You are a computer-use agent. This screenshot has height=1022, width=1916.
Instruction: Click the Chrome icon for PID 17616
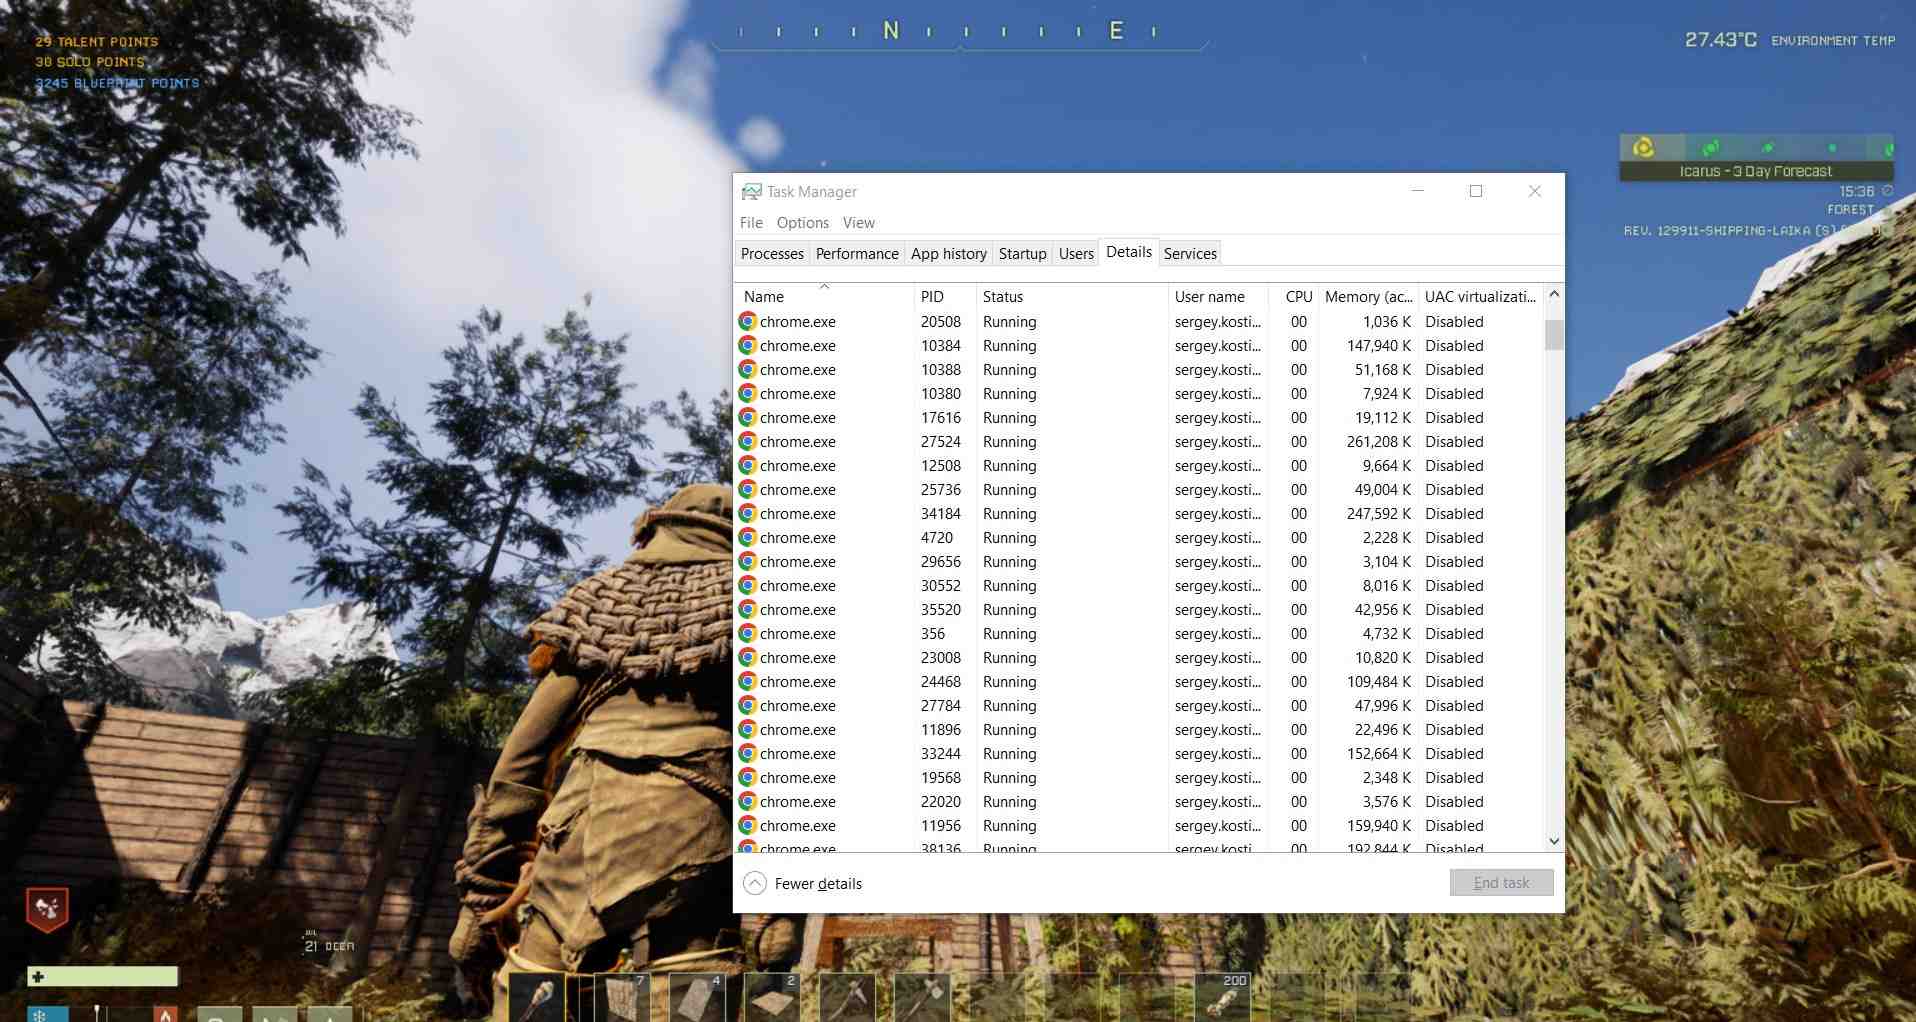pos(747,417)
